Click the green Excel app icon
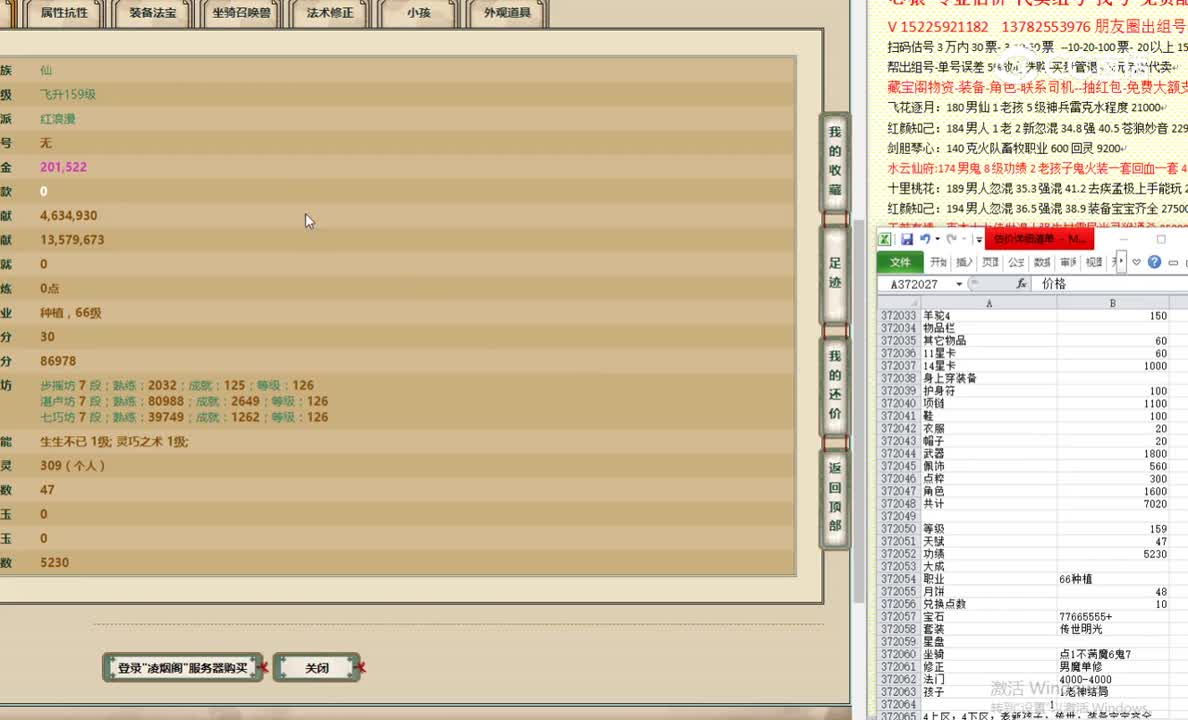Viewport: 1188px width, 720px height. (886, 239)
